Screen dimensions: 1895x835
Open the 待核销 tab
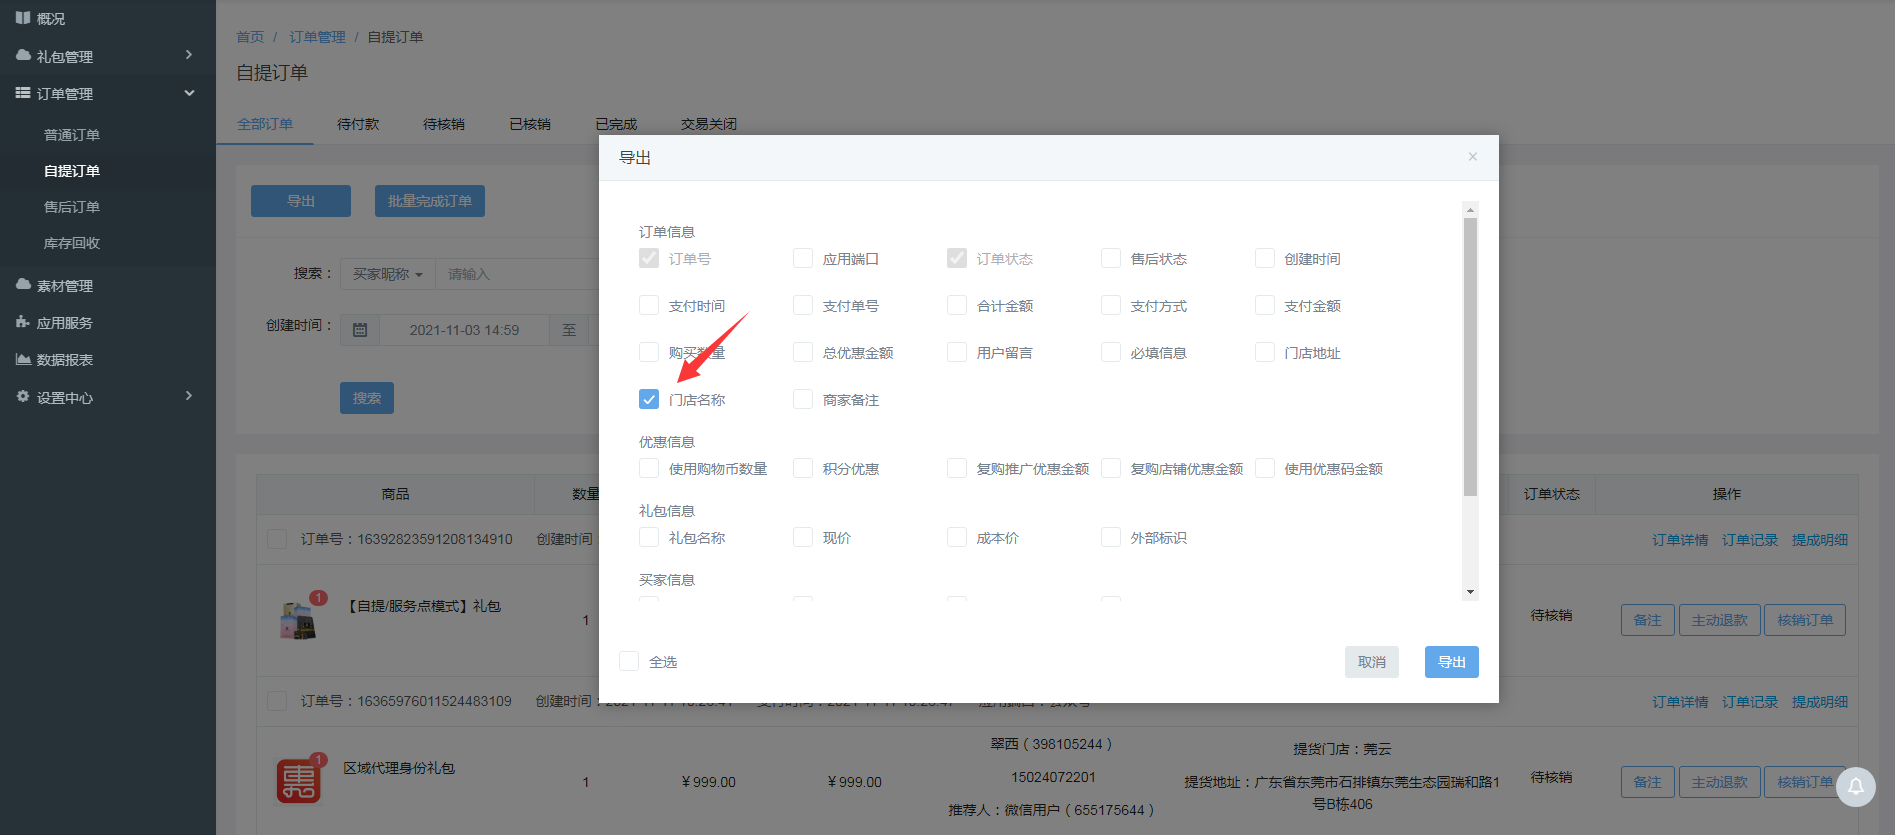[x=444, y=124]
